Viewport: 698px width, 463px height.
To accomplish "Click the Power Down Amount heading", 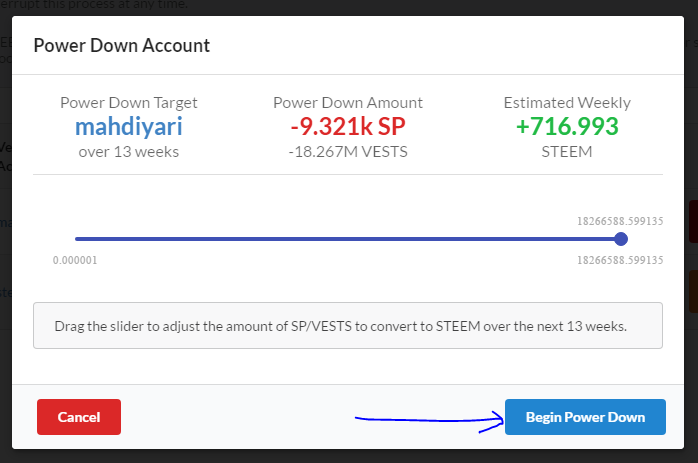I will [x=348, y=102].
